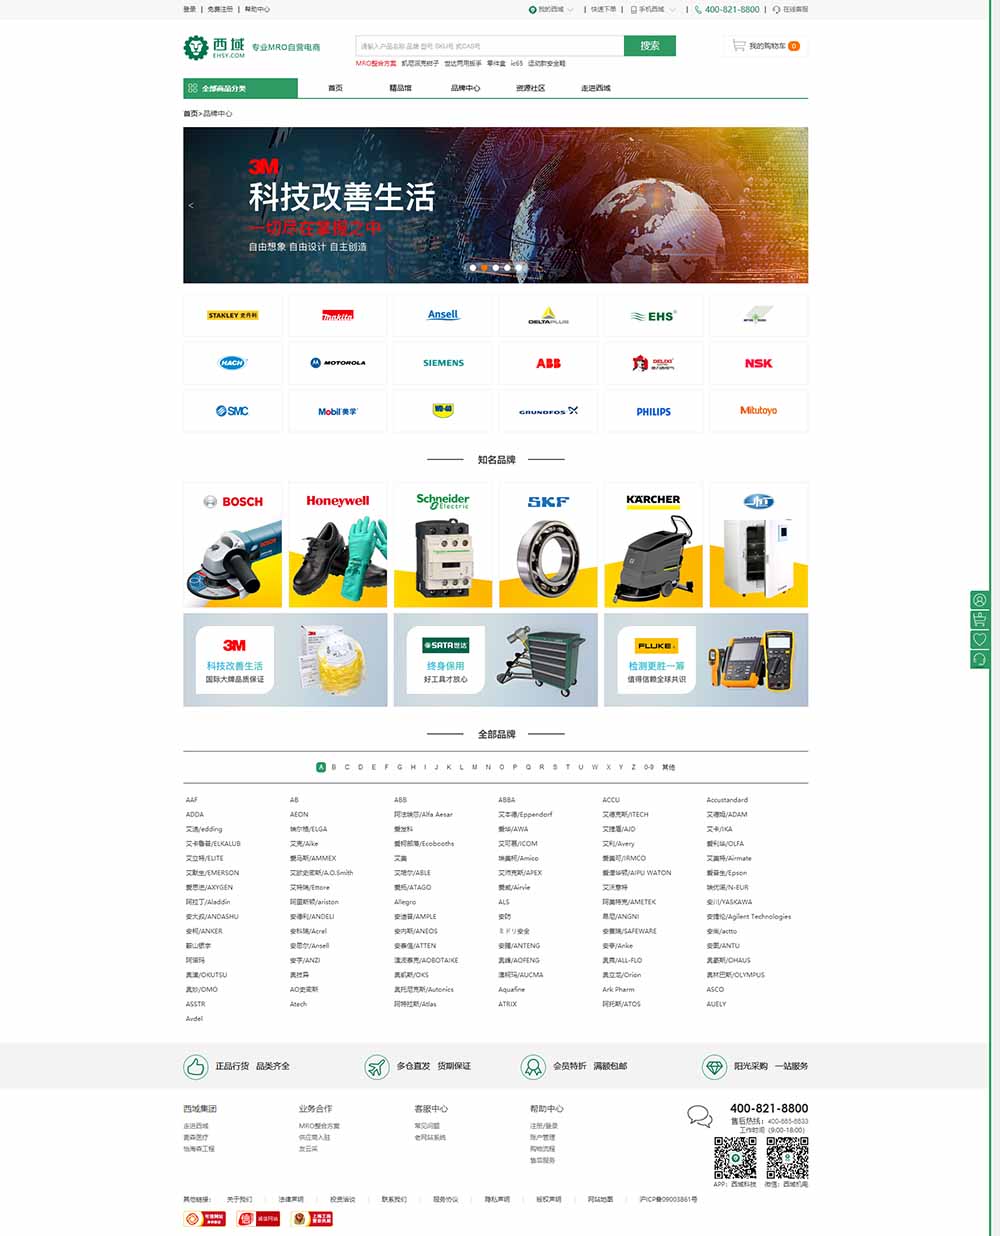Image resolution: width=1000 pixels, height=1236 pixels.
Task: Open 精品馆 in the navigation bar
Action: tap(400, 88)
